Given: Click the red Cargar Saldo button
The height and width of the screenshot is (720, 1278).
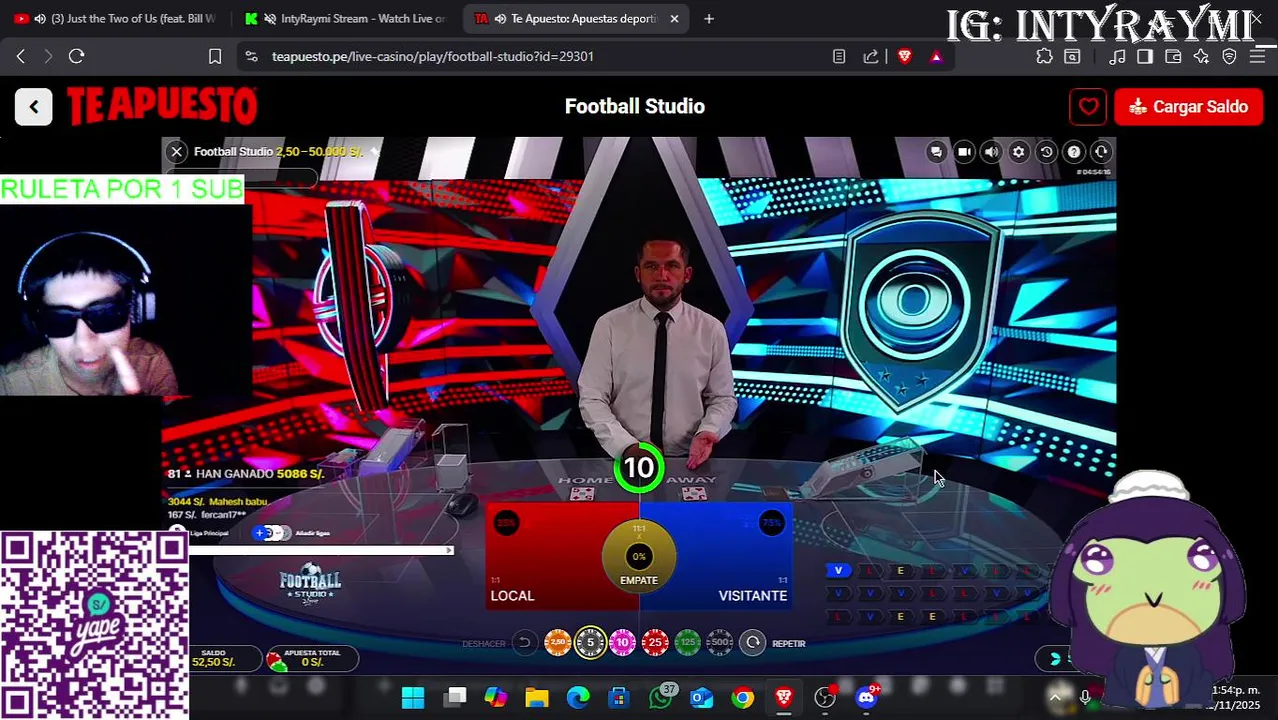Looking at the screenshot, I should [1188, 107].
